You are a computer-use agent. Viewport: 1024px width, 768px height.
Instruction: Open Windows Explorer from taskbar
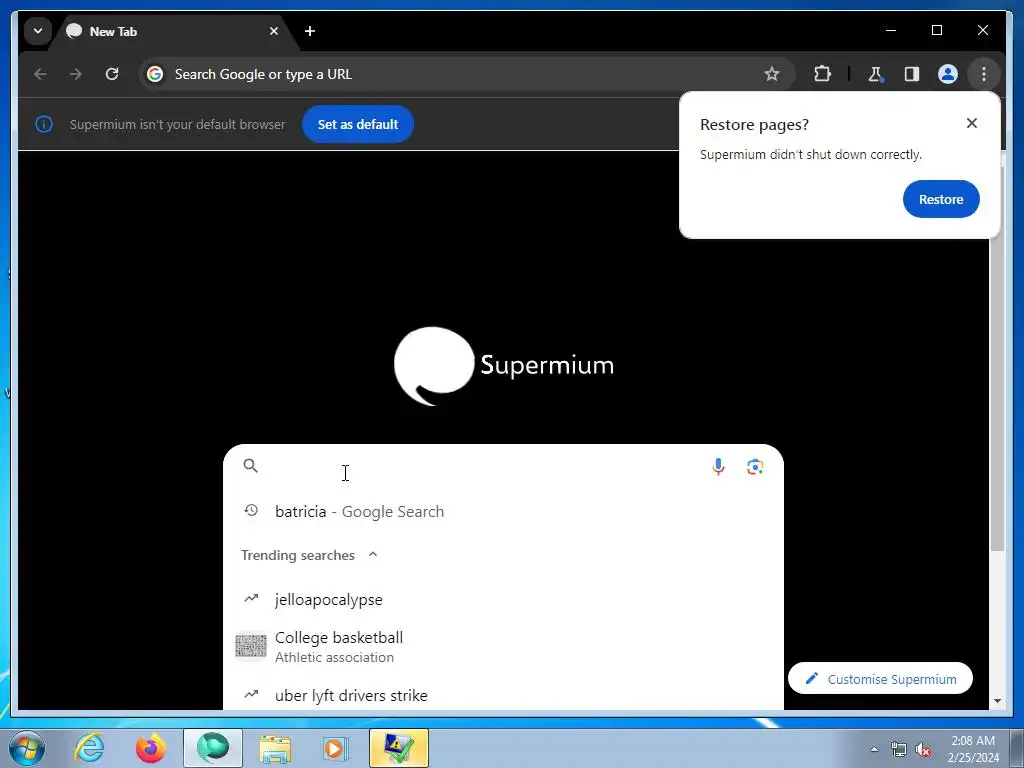(275, 748)
